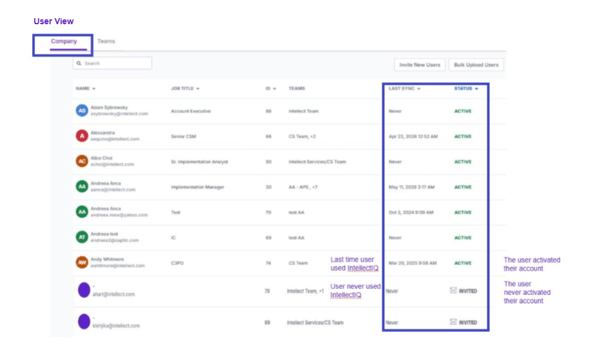Click avatar beside the yahoo.com email
The image size is (596, 364).
(x=82, y=212)
